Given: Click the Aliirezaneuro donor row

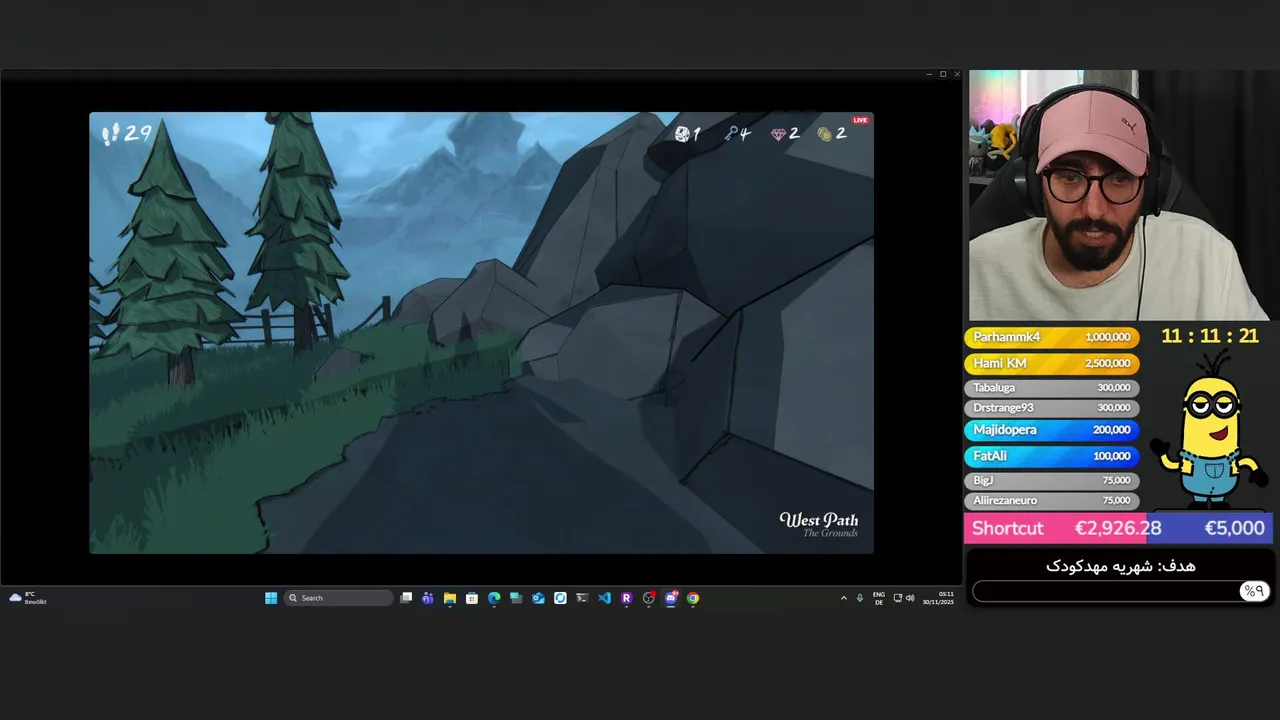Looking at the screenshot, I should coord(1050,500).
